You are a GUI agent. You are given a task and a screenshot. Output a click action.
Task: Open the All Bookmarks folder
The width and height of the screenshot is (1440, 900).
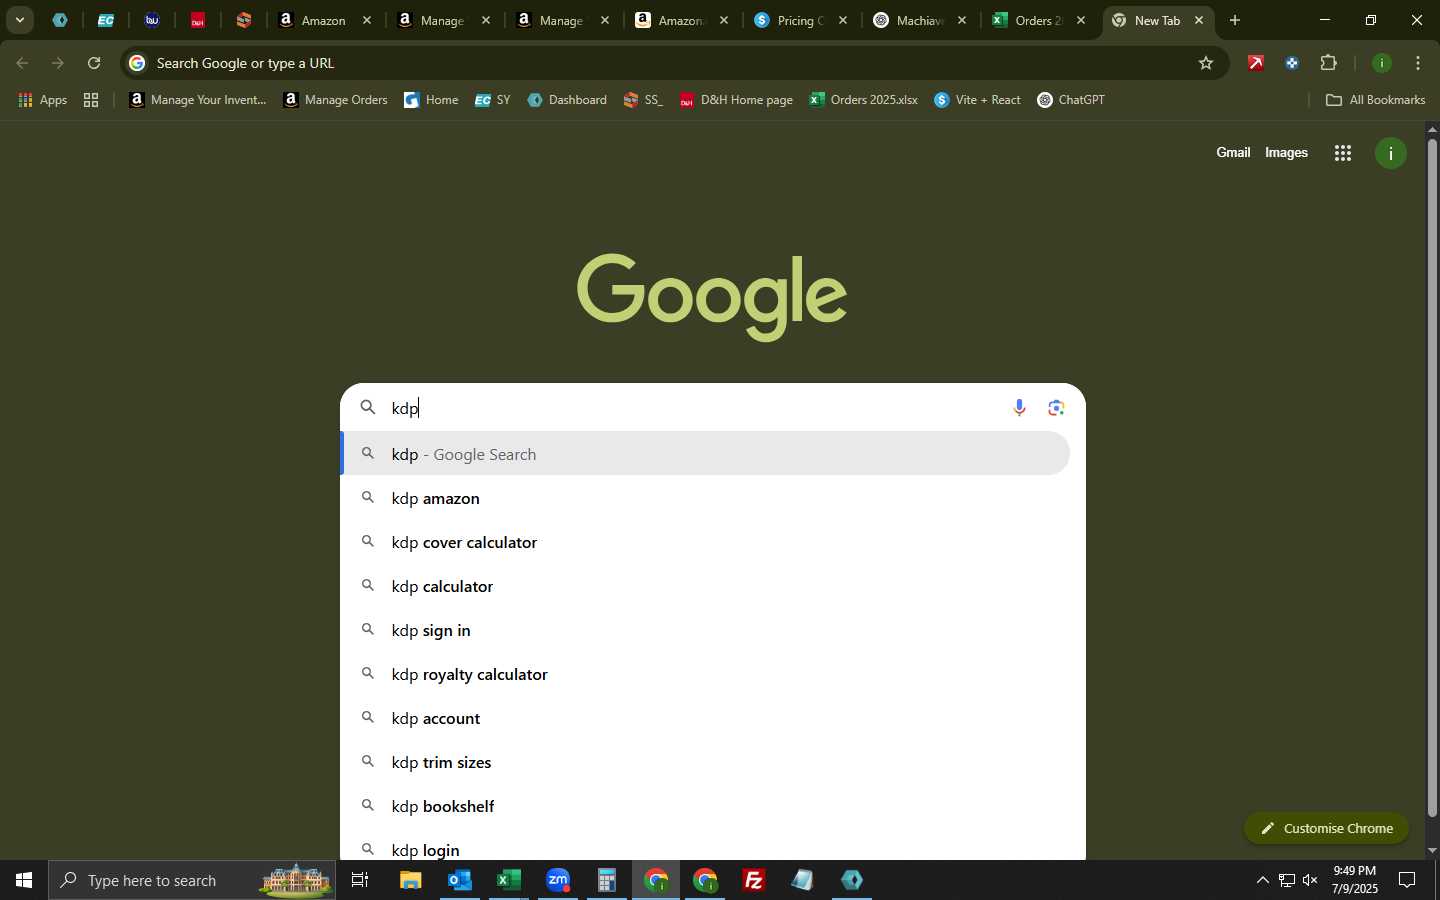(x=1375, y=100)
